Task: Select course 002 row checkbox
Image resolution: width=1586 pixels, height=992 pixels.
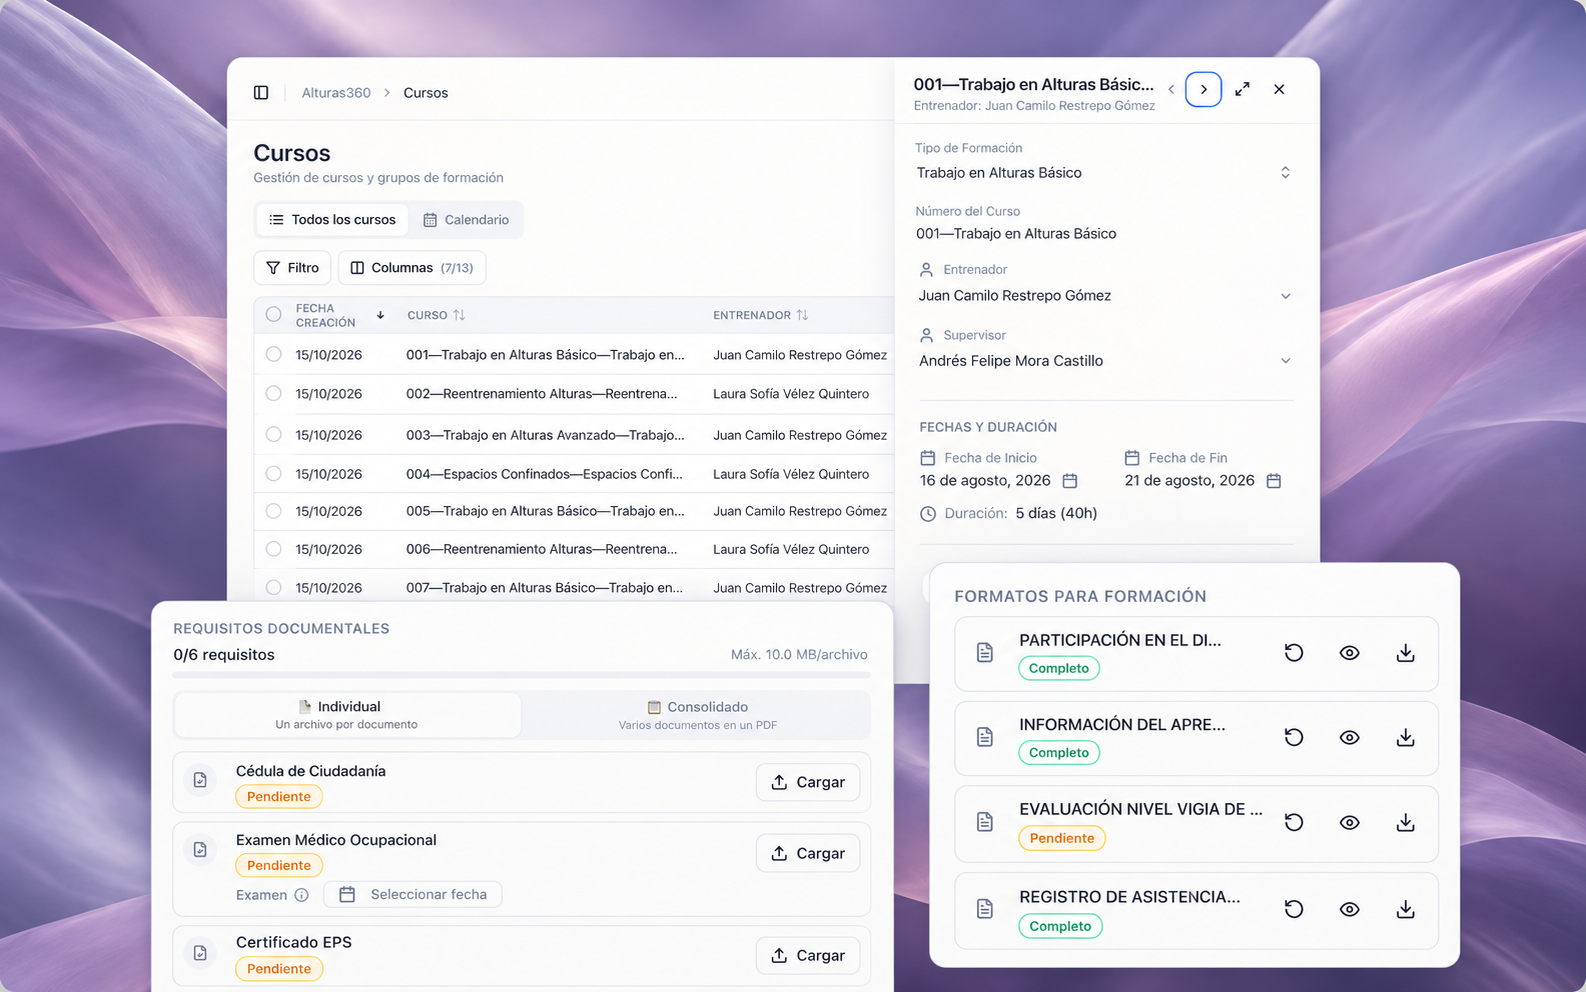Action: 273,393
